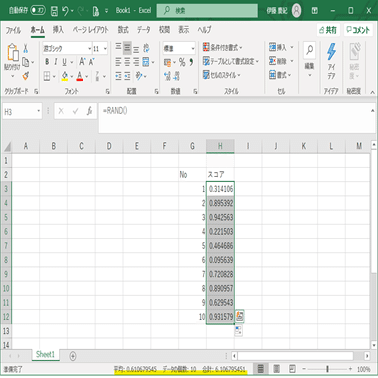Click the Format Painter brush icon
Viewport: 378px width, 378px height.
coord(26,76)
